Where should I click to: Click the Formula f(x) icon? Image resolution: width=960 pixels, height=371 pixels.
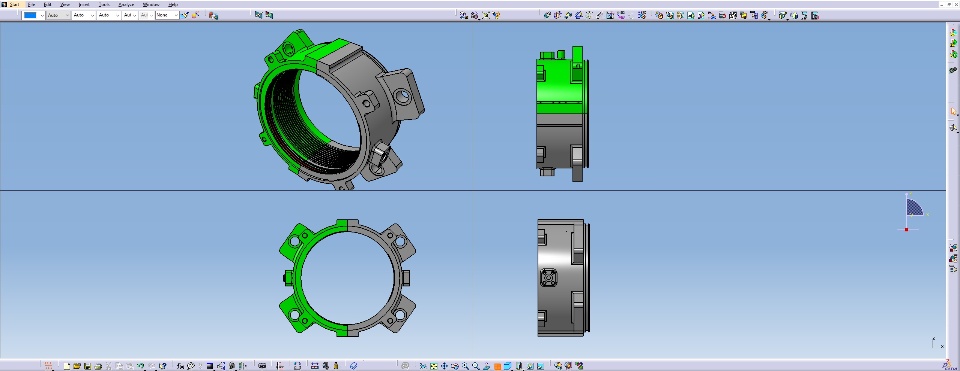[x=180, y=366]
